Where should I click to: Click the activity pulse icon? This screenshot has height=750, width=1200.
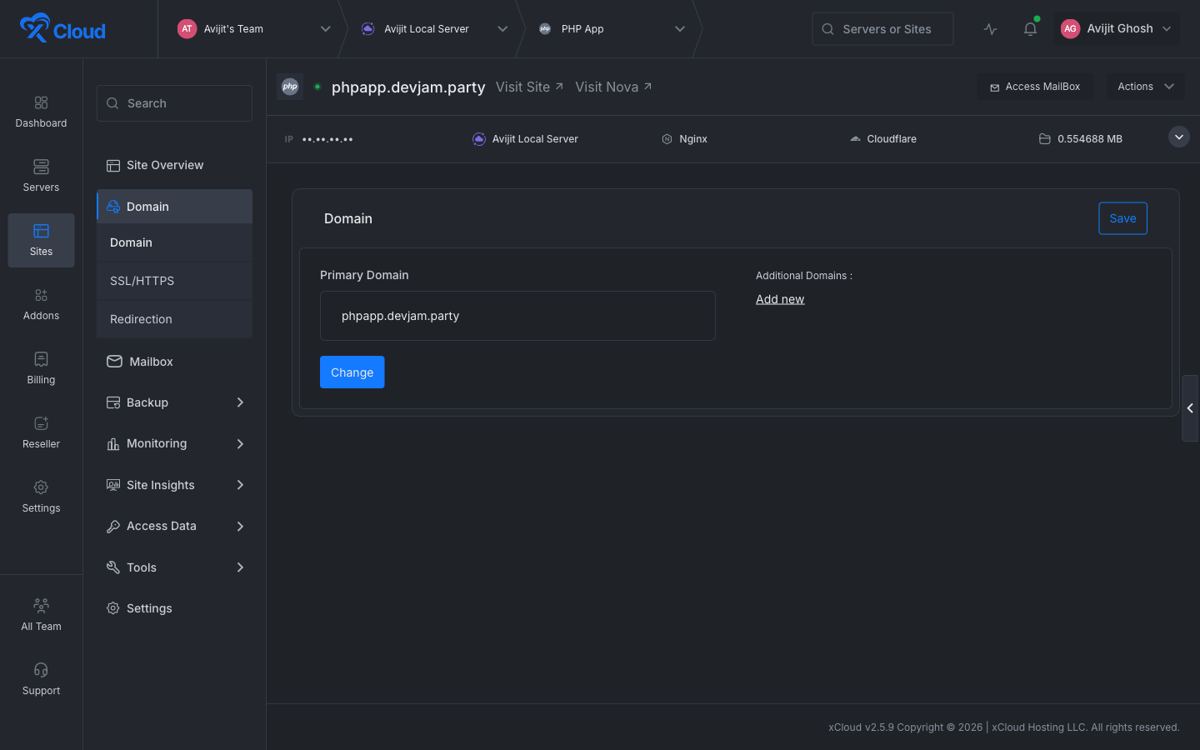coord(990,29)
